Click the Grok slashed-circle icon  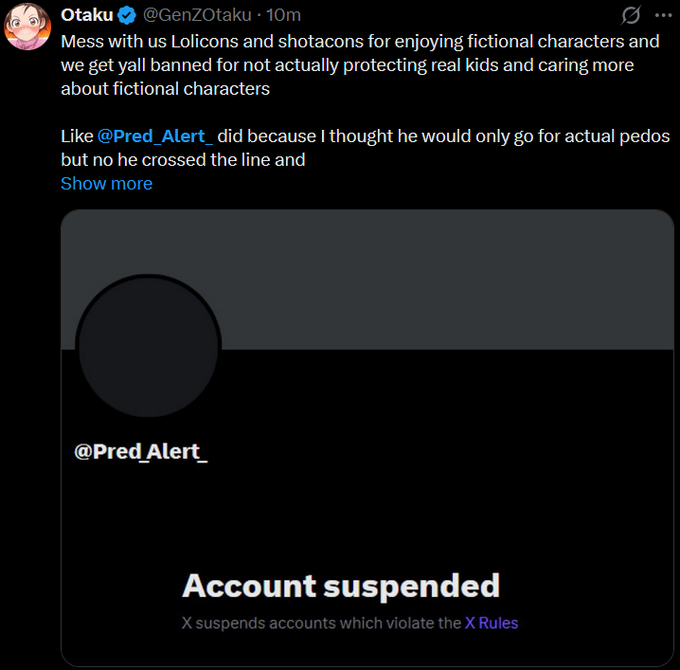tap(630, 15)
